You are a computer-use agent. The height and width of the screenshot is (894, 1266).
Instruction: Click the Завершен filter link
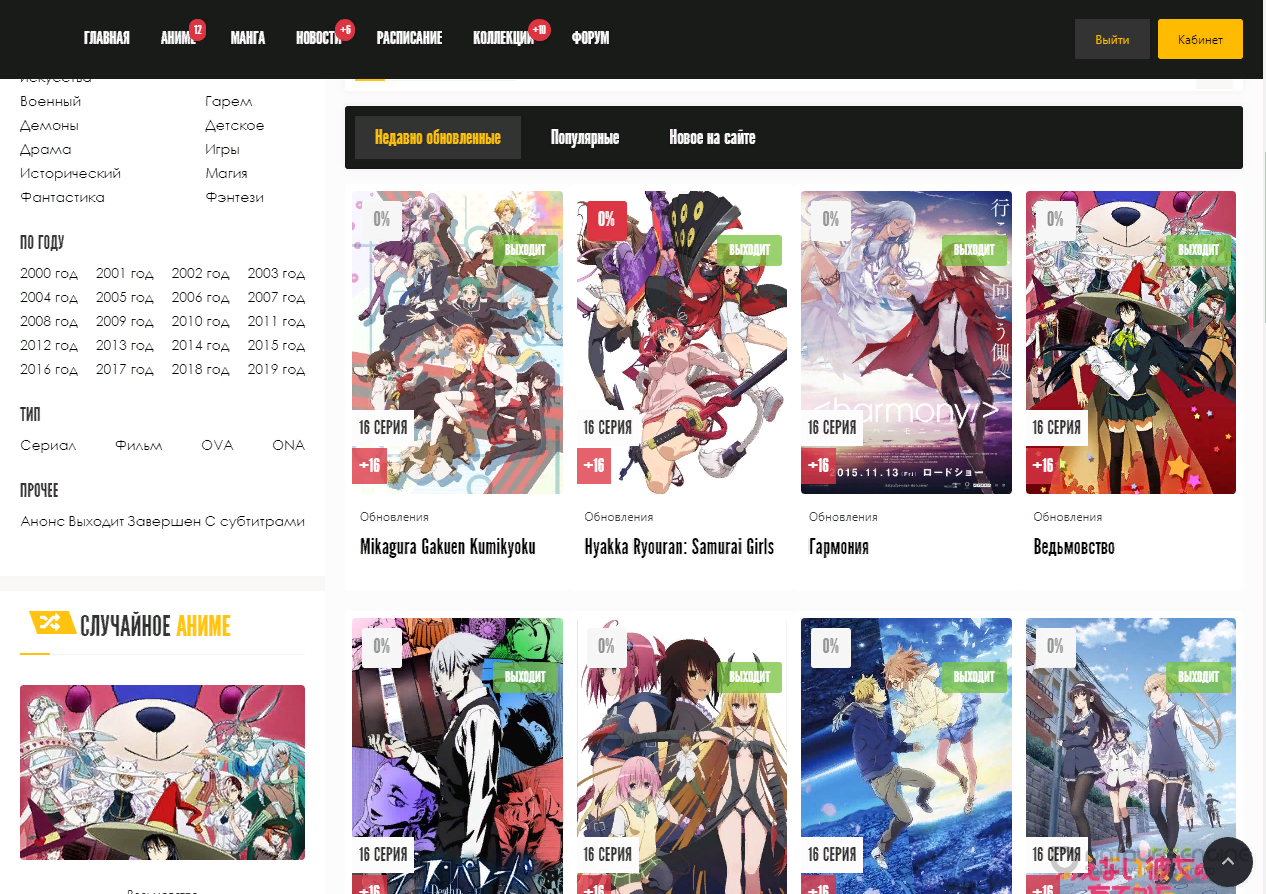click(x=164, y=521)
